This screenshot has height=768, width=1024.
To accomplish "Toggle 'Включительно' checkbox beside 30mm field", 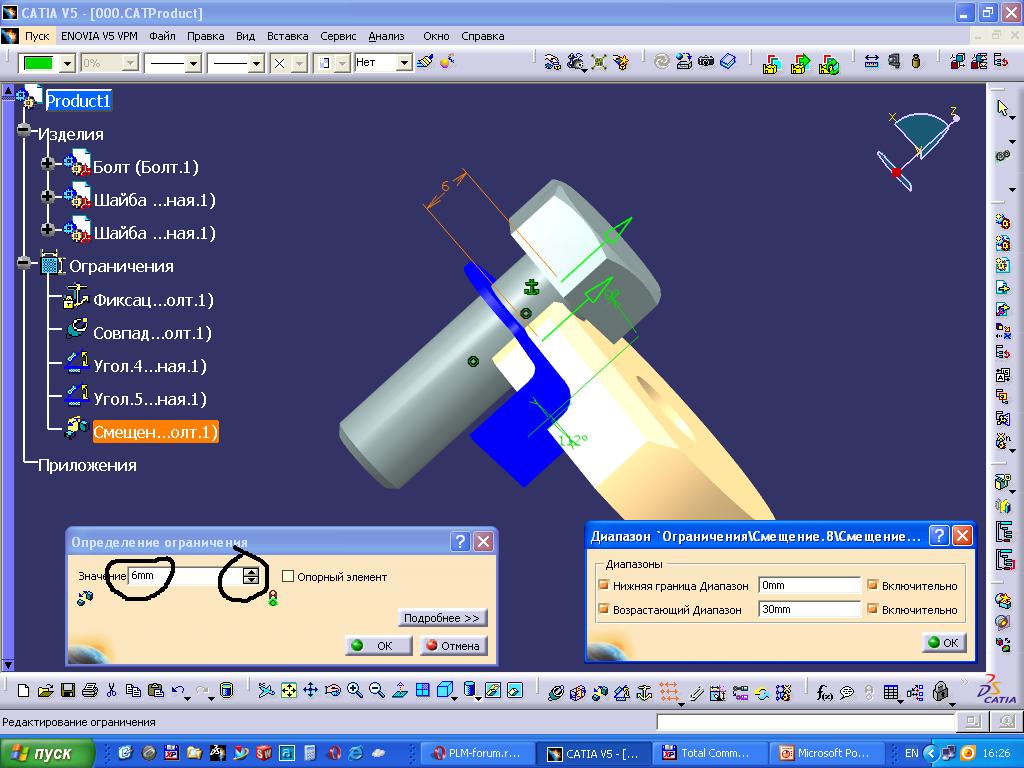I will [872, 609].
